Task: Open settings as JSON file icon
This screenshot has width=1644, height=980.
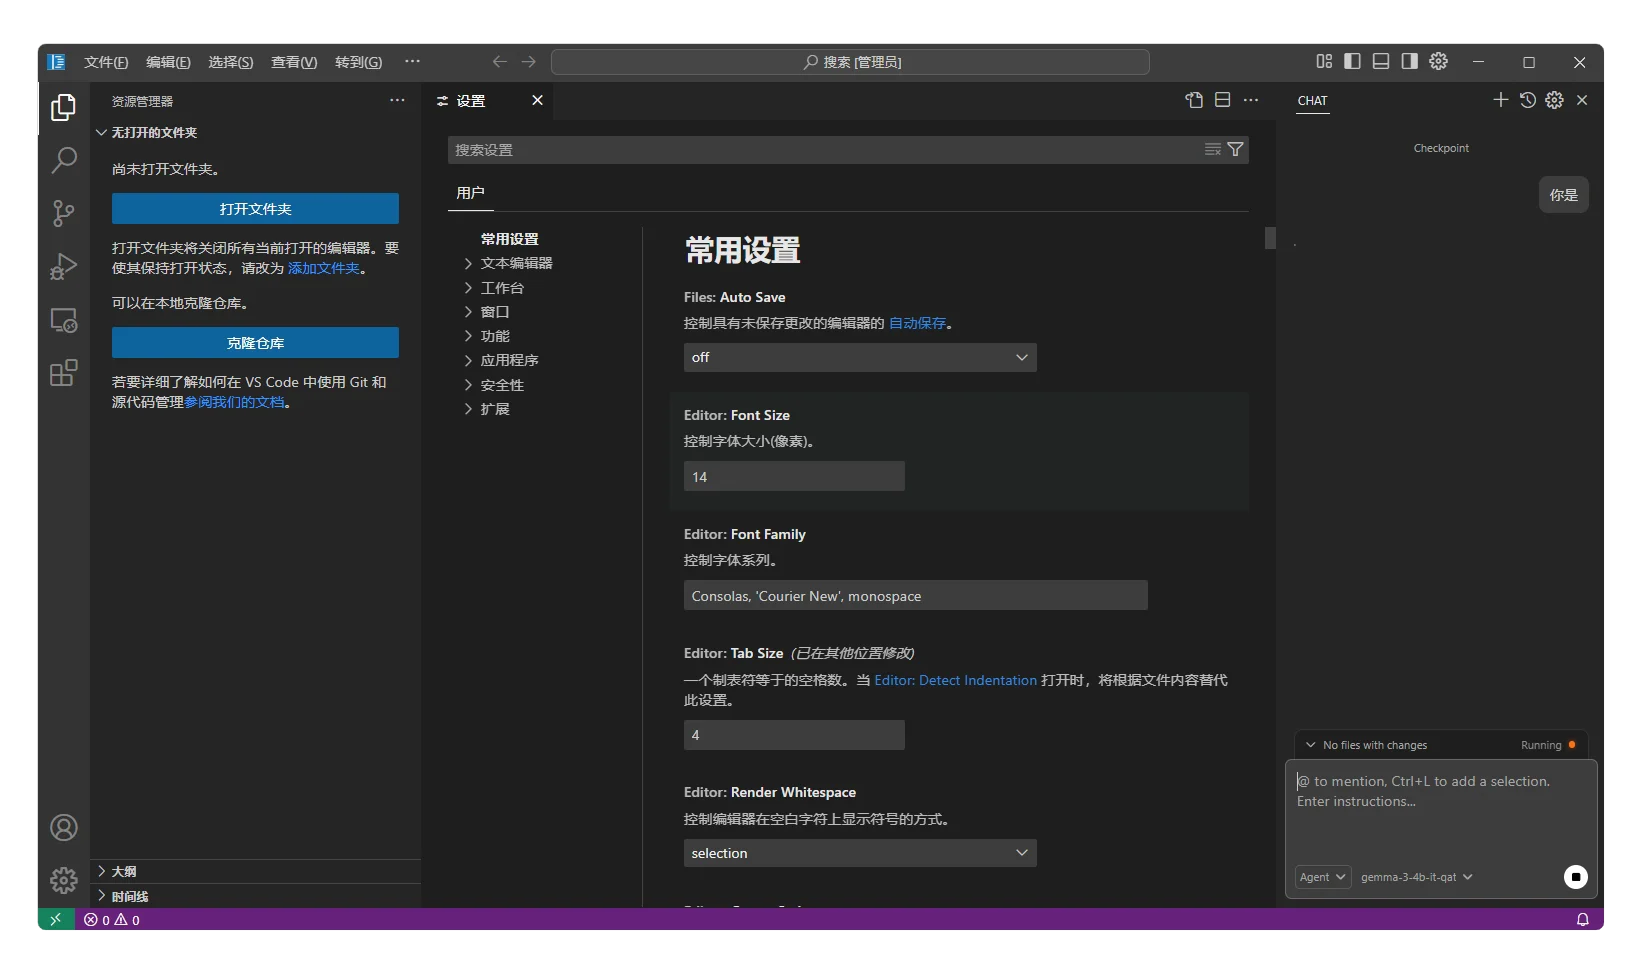Action: 1194,100
